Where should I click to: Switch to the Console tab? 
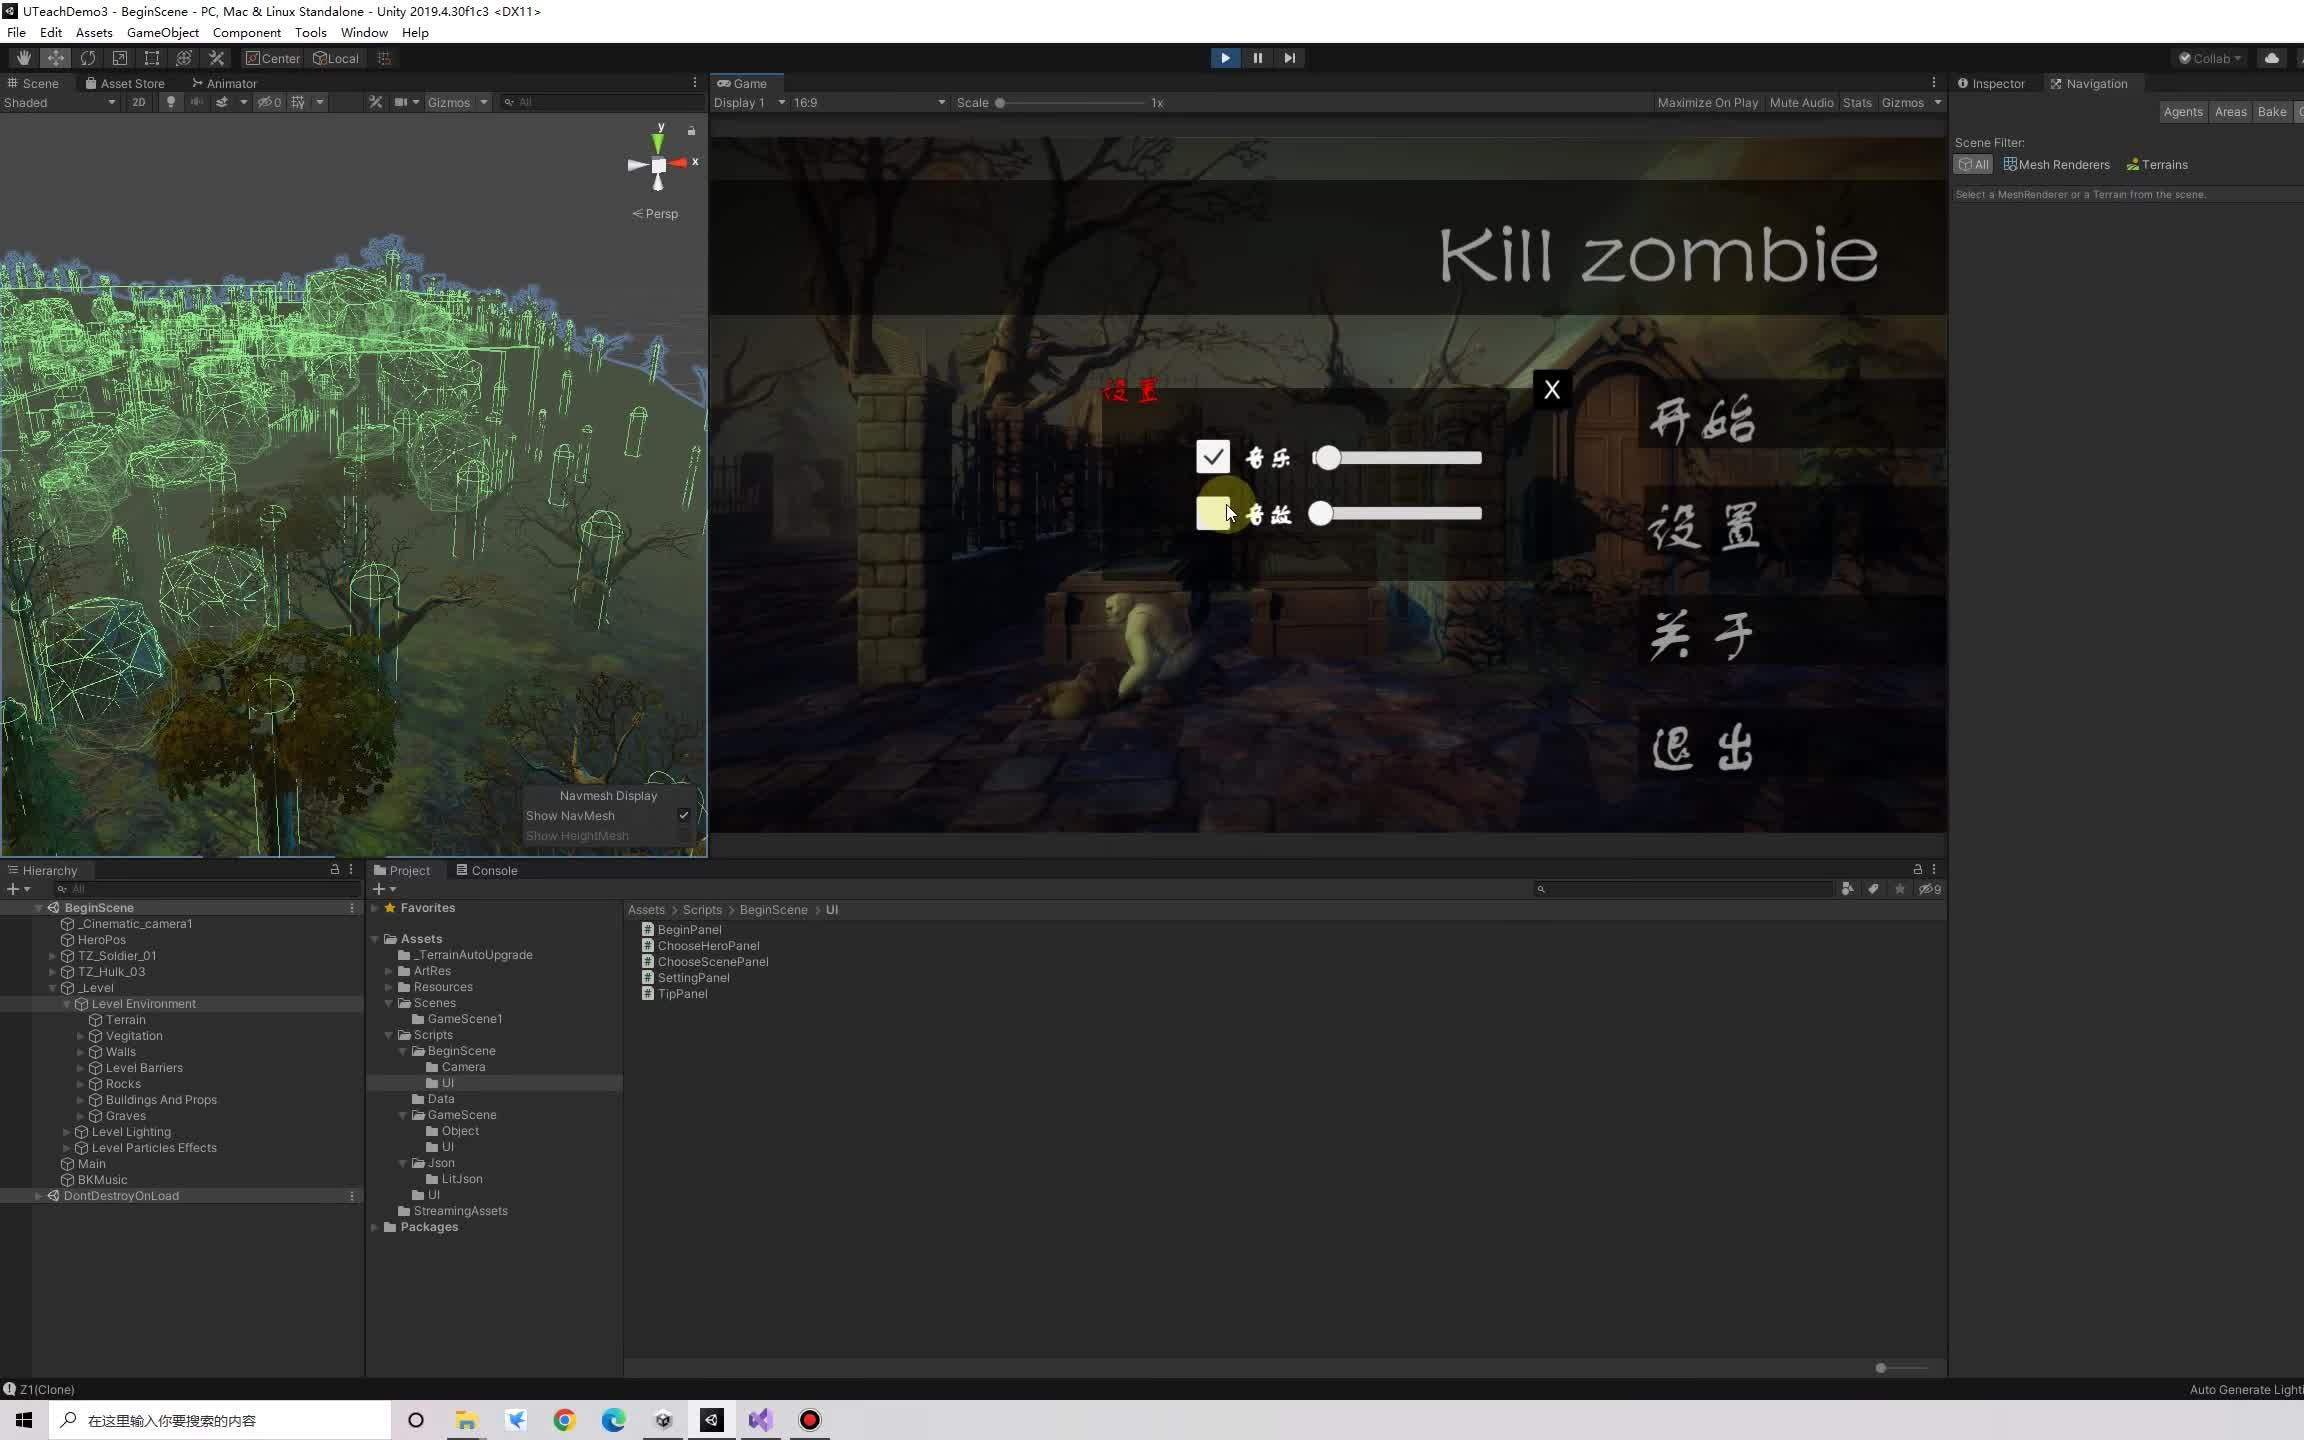pyautogui.click(x=487, y=870)
